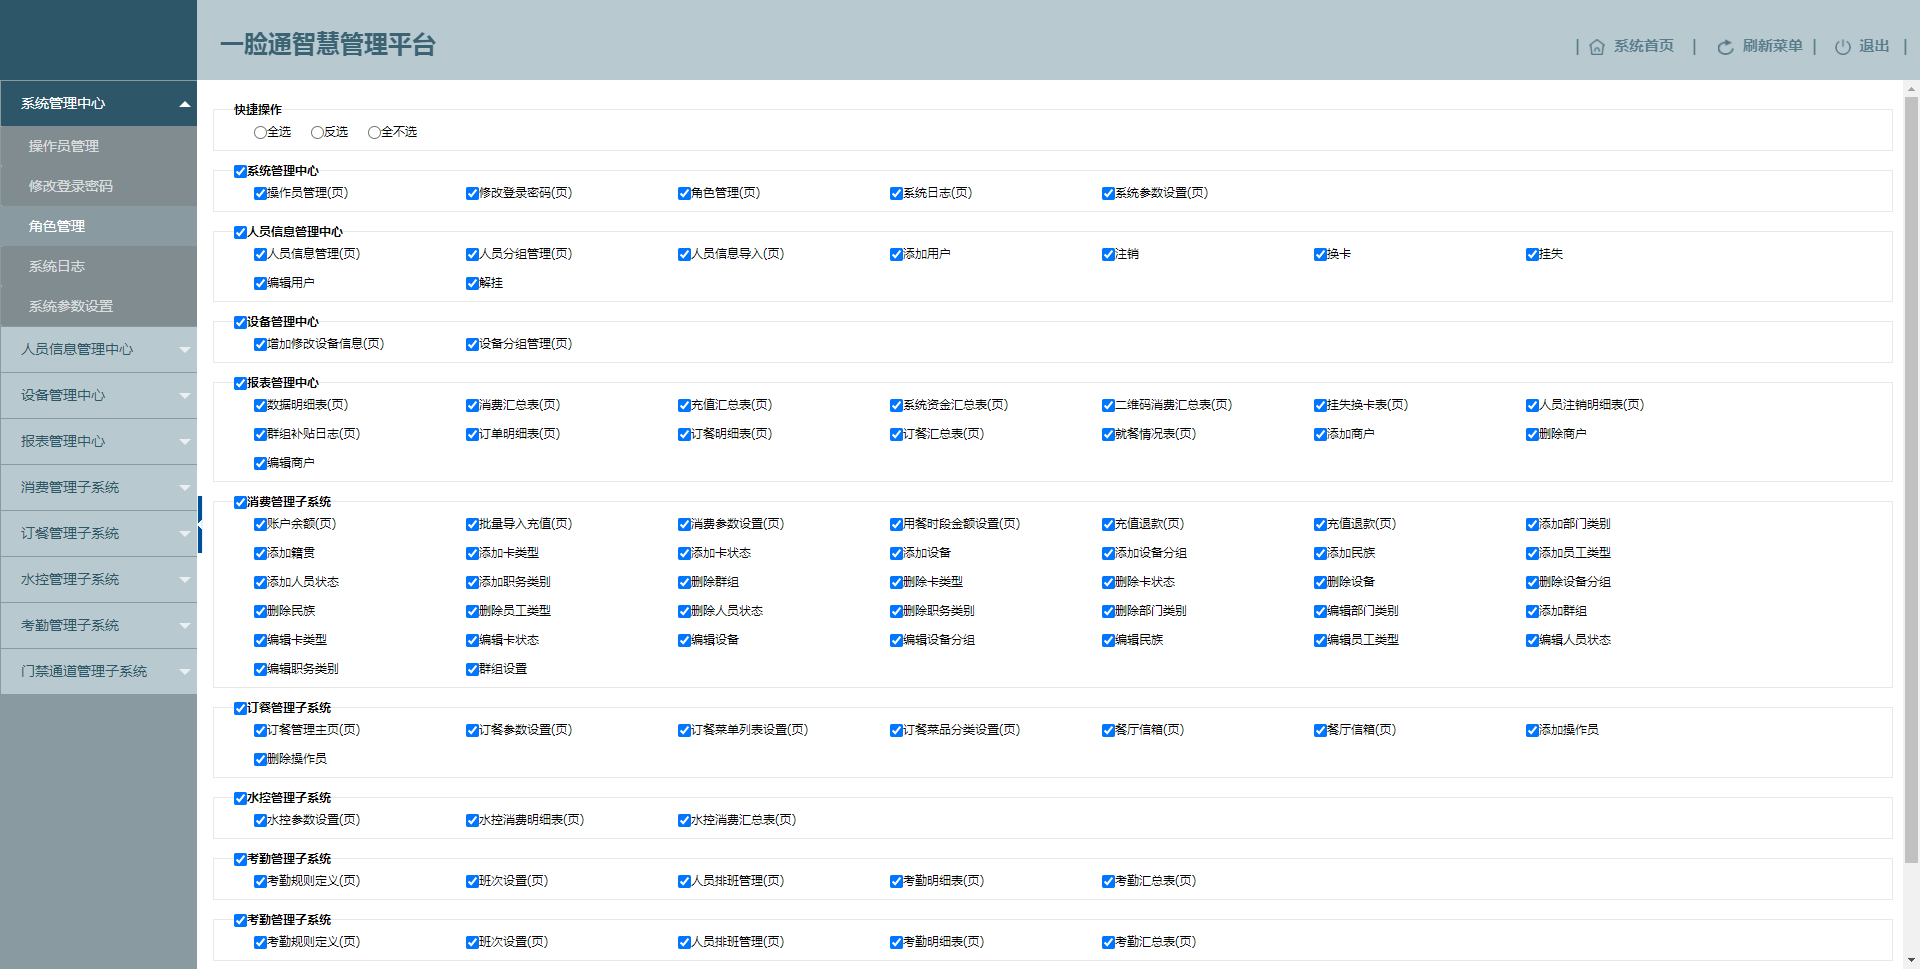1920x969 pixels.
Task: Toggle the 设备管理中心 group checkbox
Action: [240, 322]
